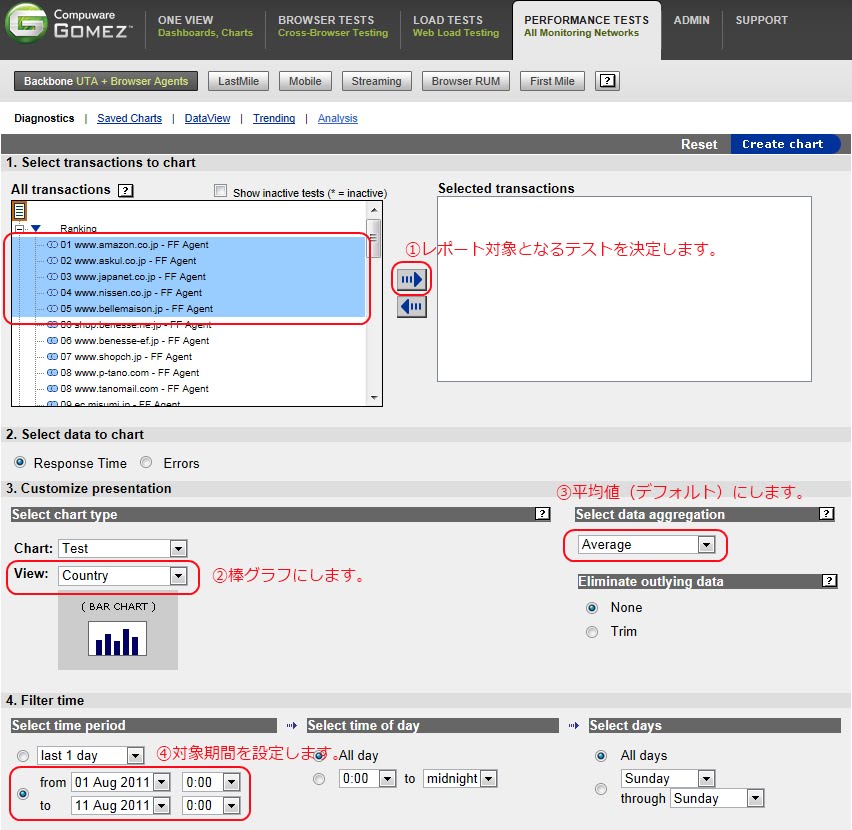The image size is (852, 830).
Task: Collapse the Ranking tree node
Action: coord(20,229)
